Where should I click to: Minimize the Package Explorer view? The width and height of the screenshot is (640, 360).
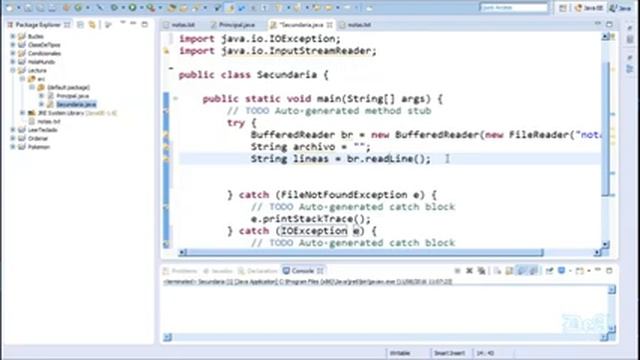point(133,24)
